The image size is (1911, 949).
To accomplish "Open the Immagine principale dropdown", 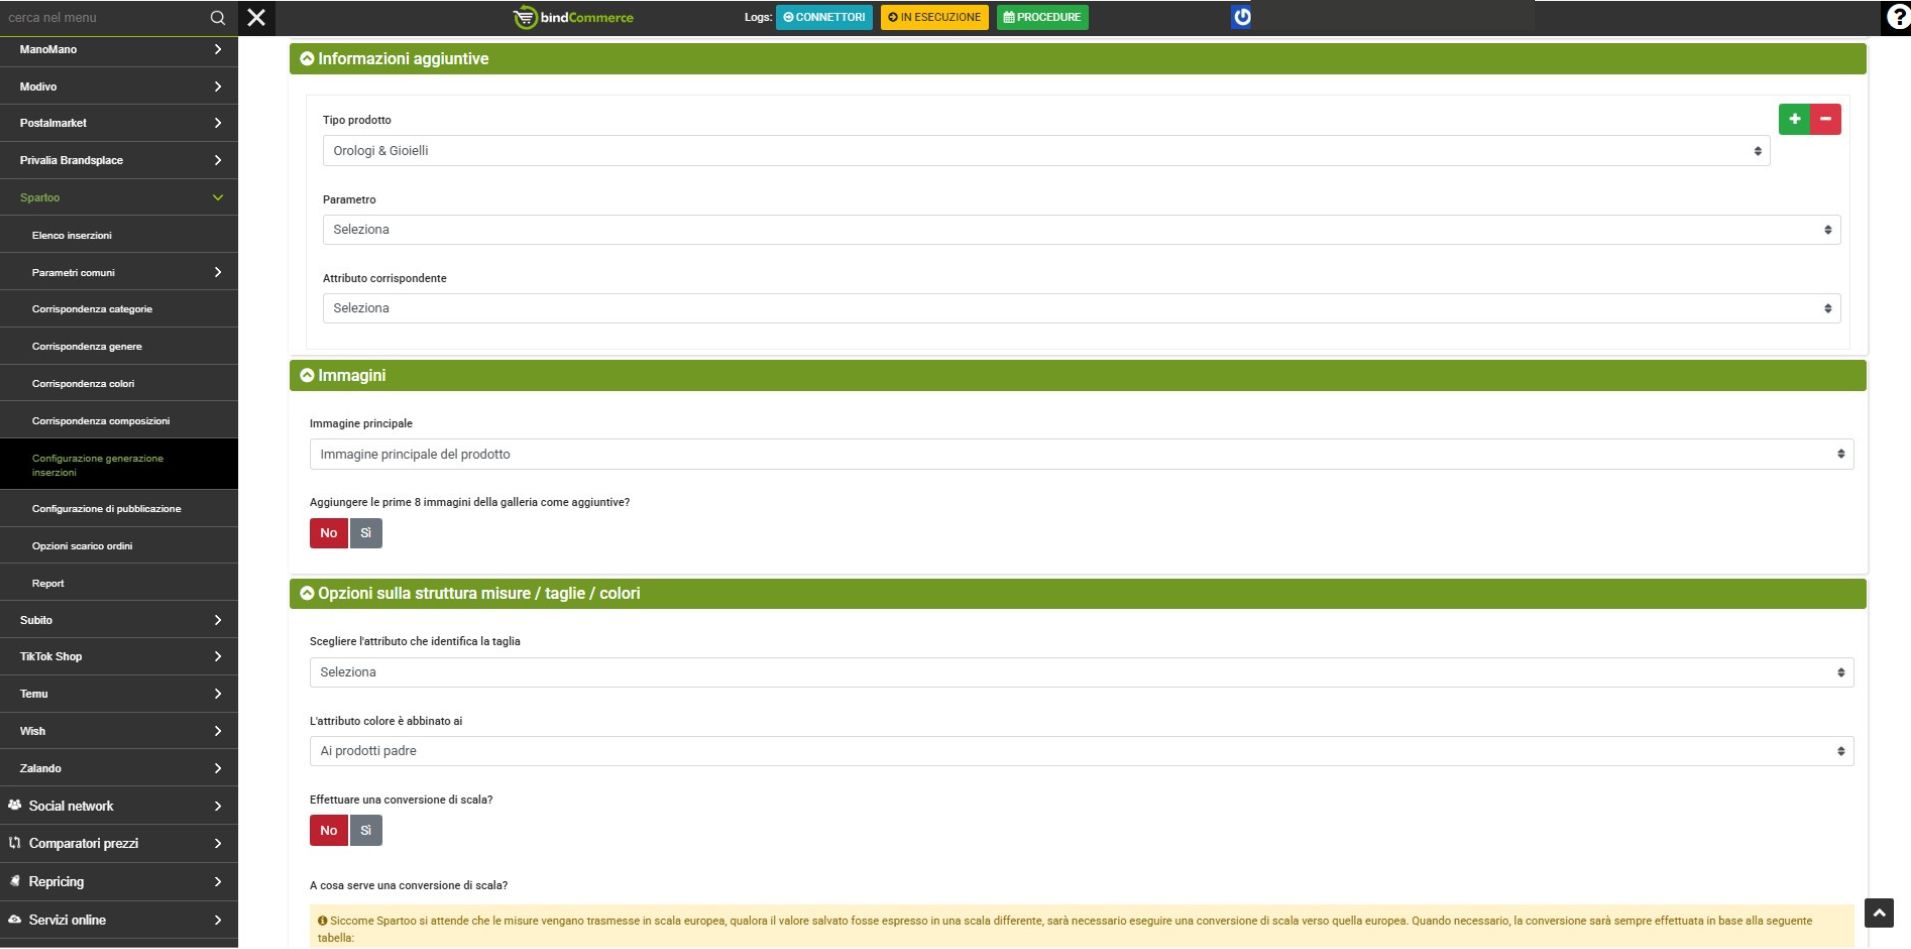I will click(1080, 454).
